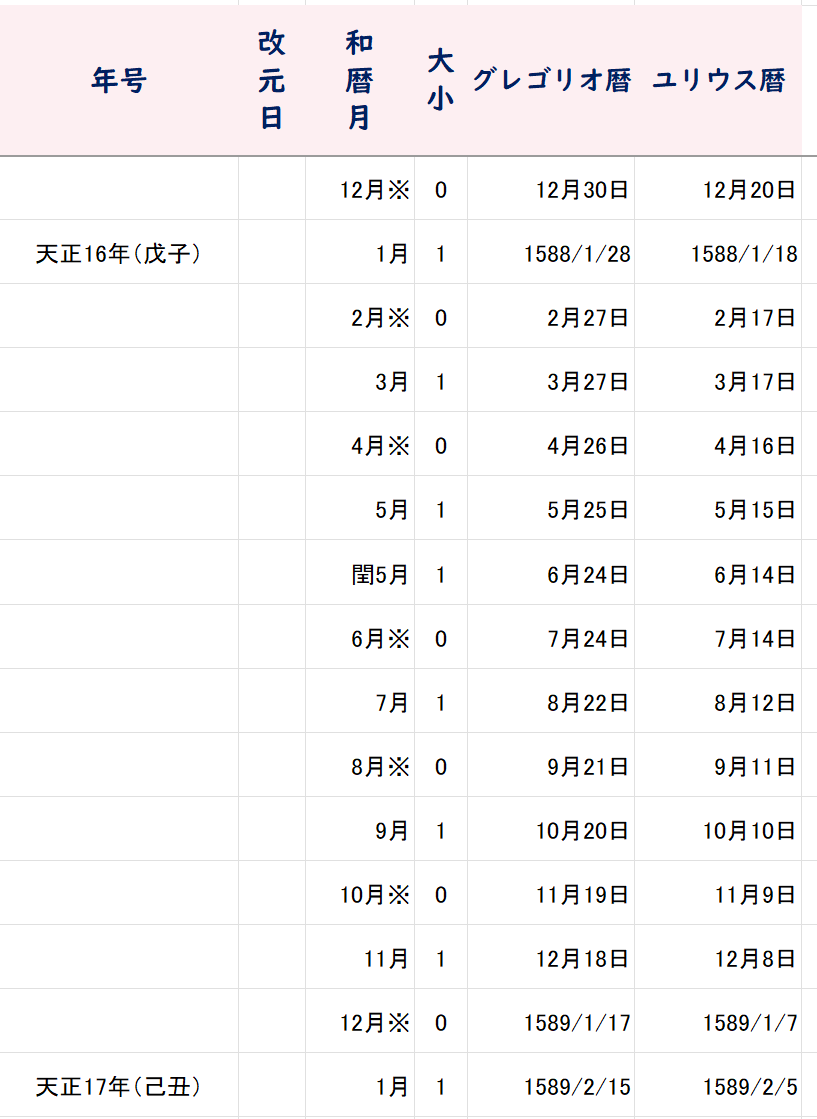Select the 天正17年(己丑) cell
This screenshot has width=817, height=1119.
118,1085
